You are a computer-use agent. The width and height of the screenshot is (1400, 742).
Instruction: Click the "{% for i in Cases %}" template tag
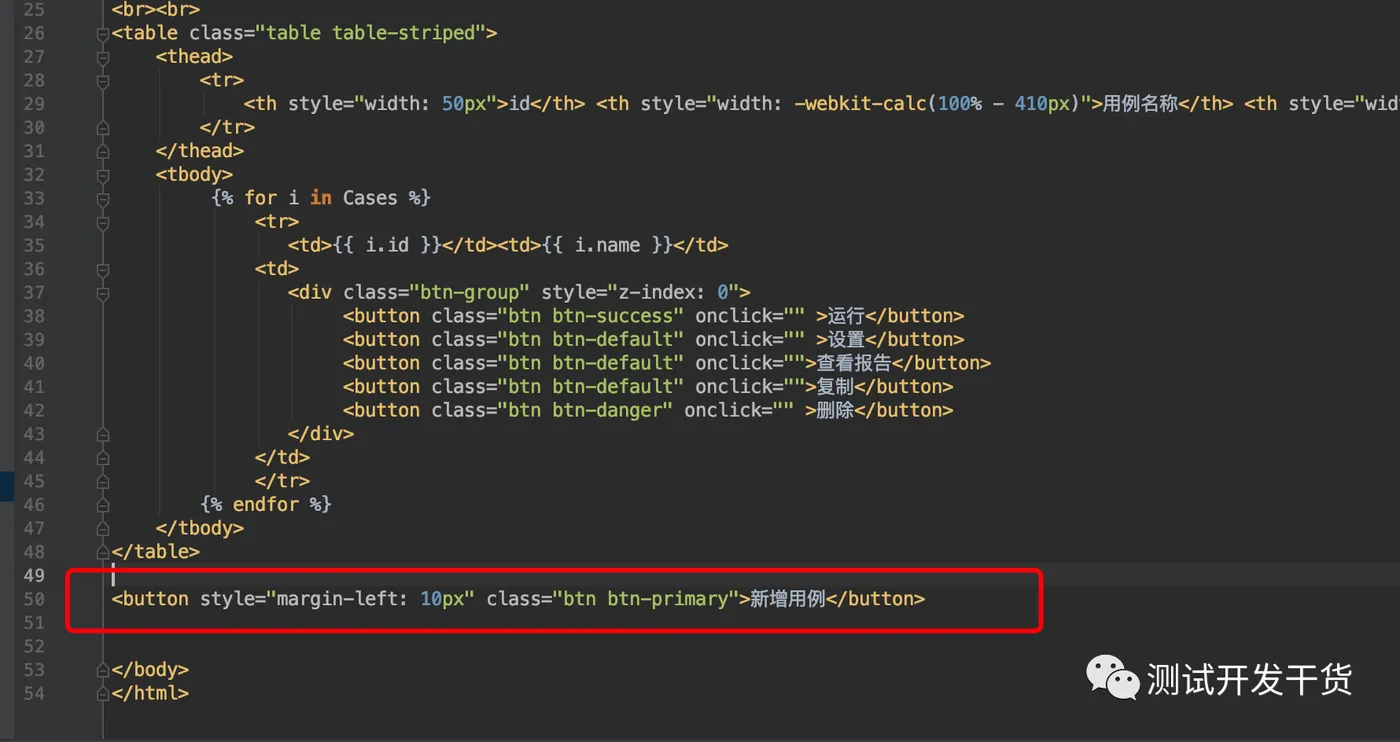click(x=321, y=198)
